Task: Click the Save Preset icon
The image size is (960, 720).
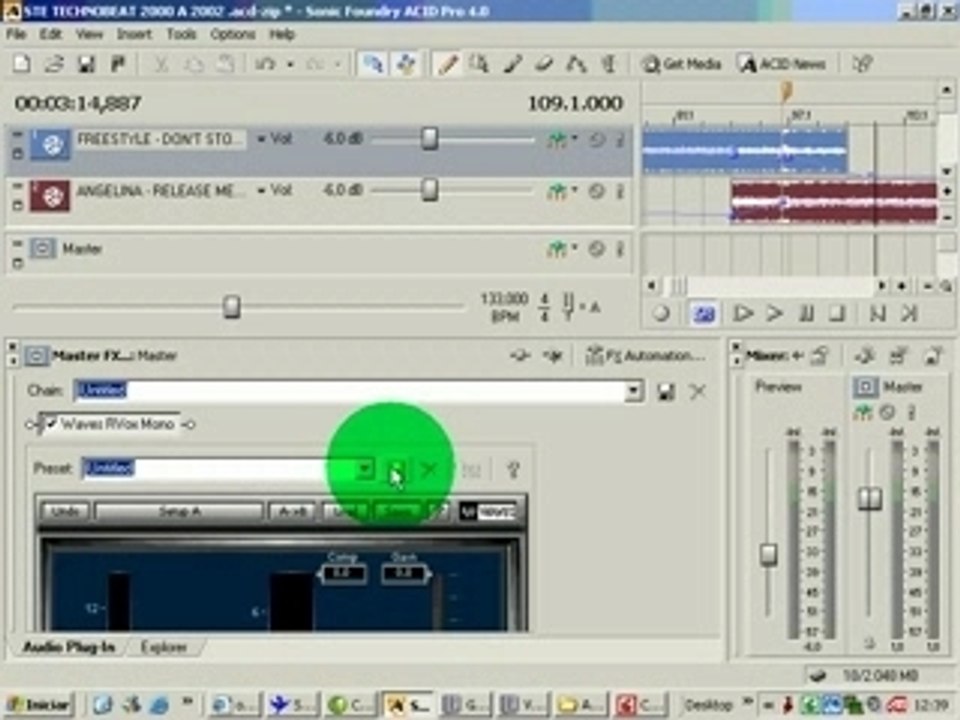Action: [397, 470]
